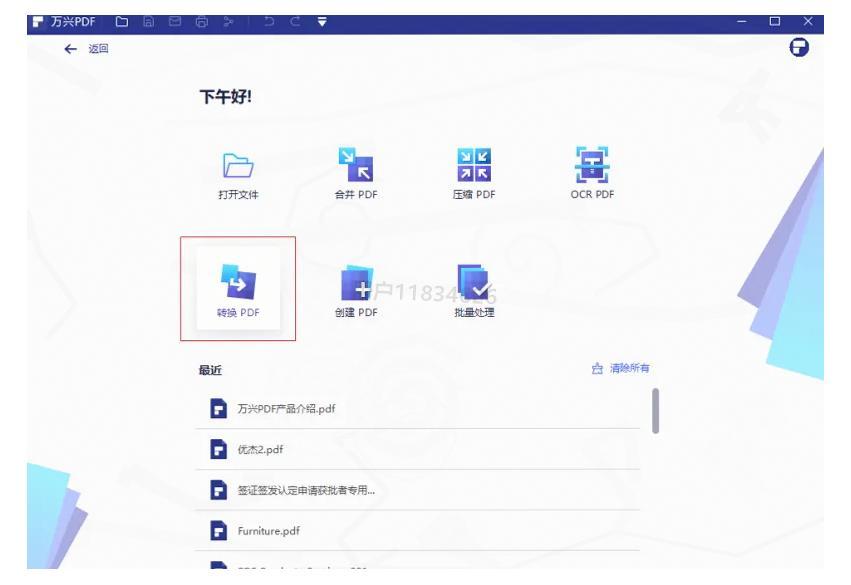The height and width of the screenshot is (585, 851).
Task: Click file icon next to 优杰2.pdf
Action: coord(218,449)
